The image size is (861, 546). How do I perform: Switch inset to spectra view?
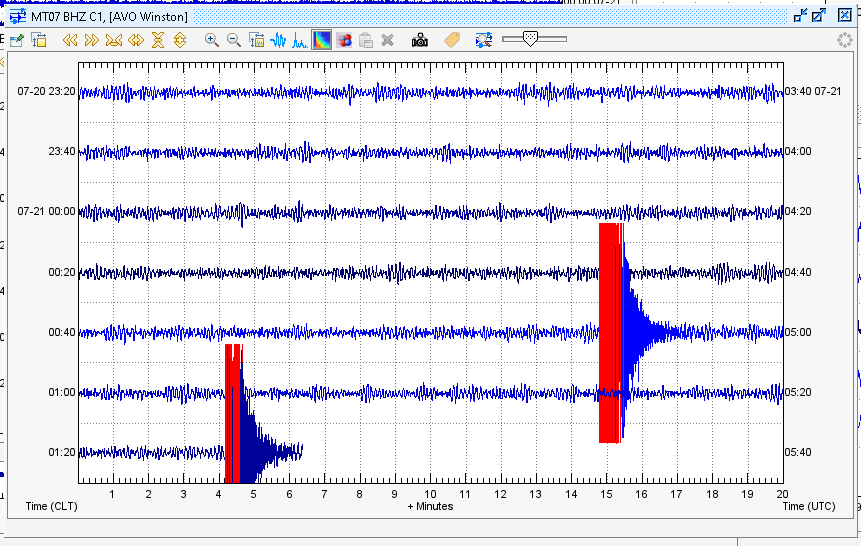pyautogui.click(x=300, y=40)
